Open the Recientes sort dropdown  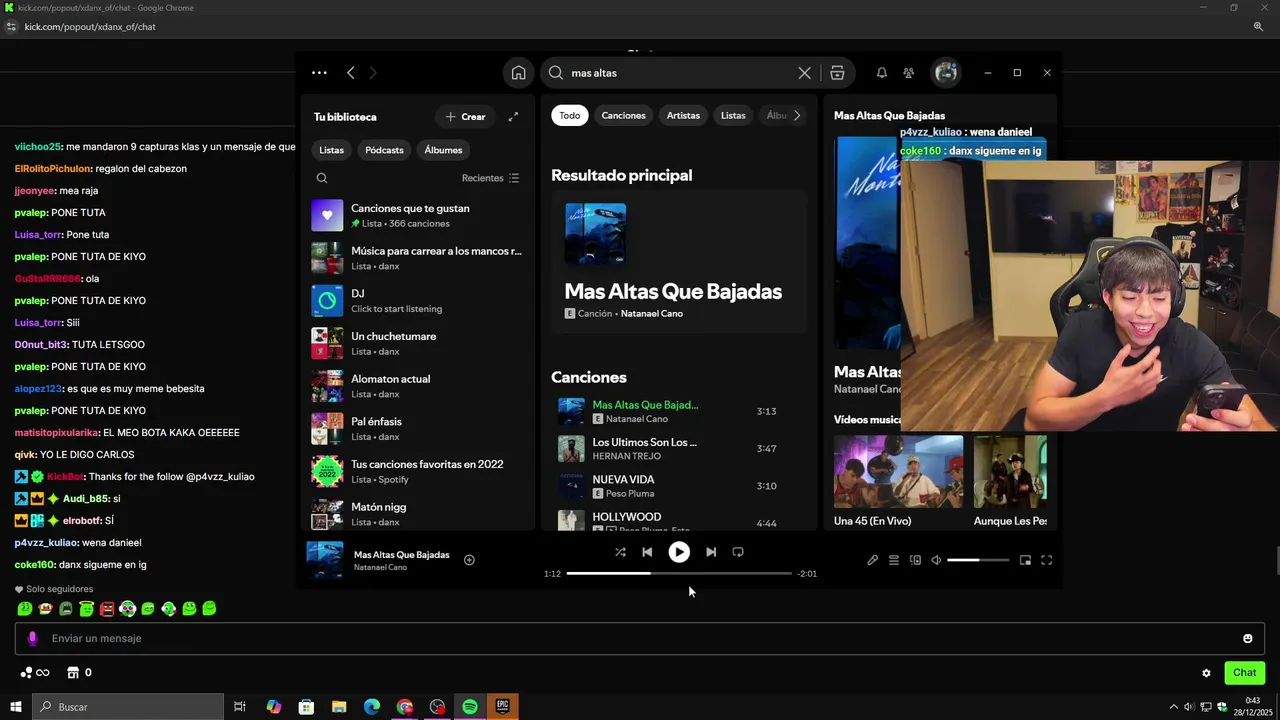point(490,178)
